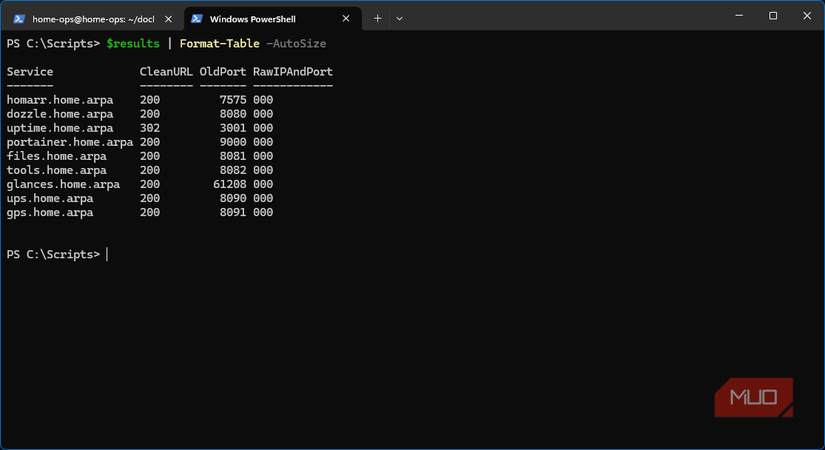Click ups.home.arpa service name
The width and height of the screenshot is (825, 450).
pyautogui.click(x=50, y=198)
